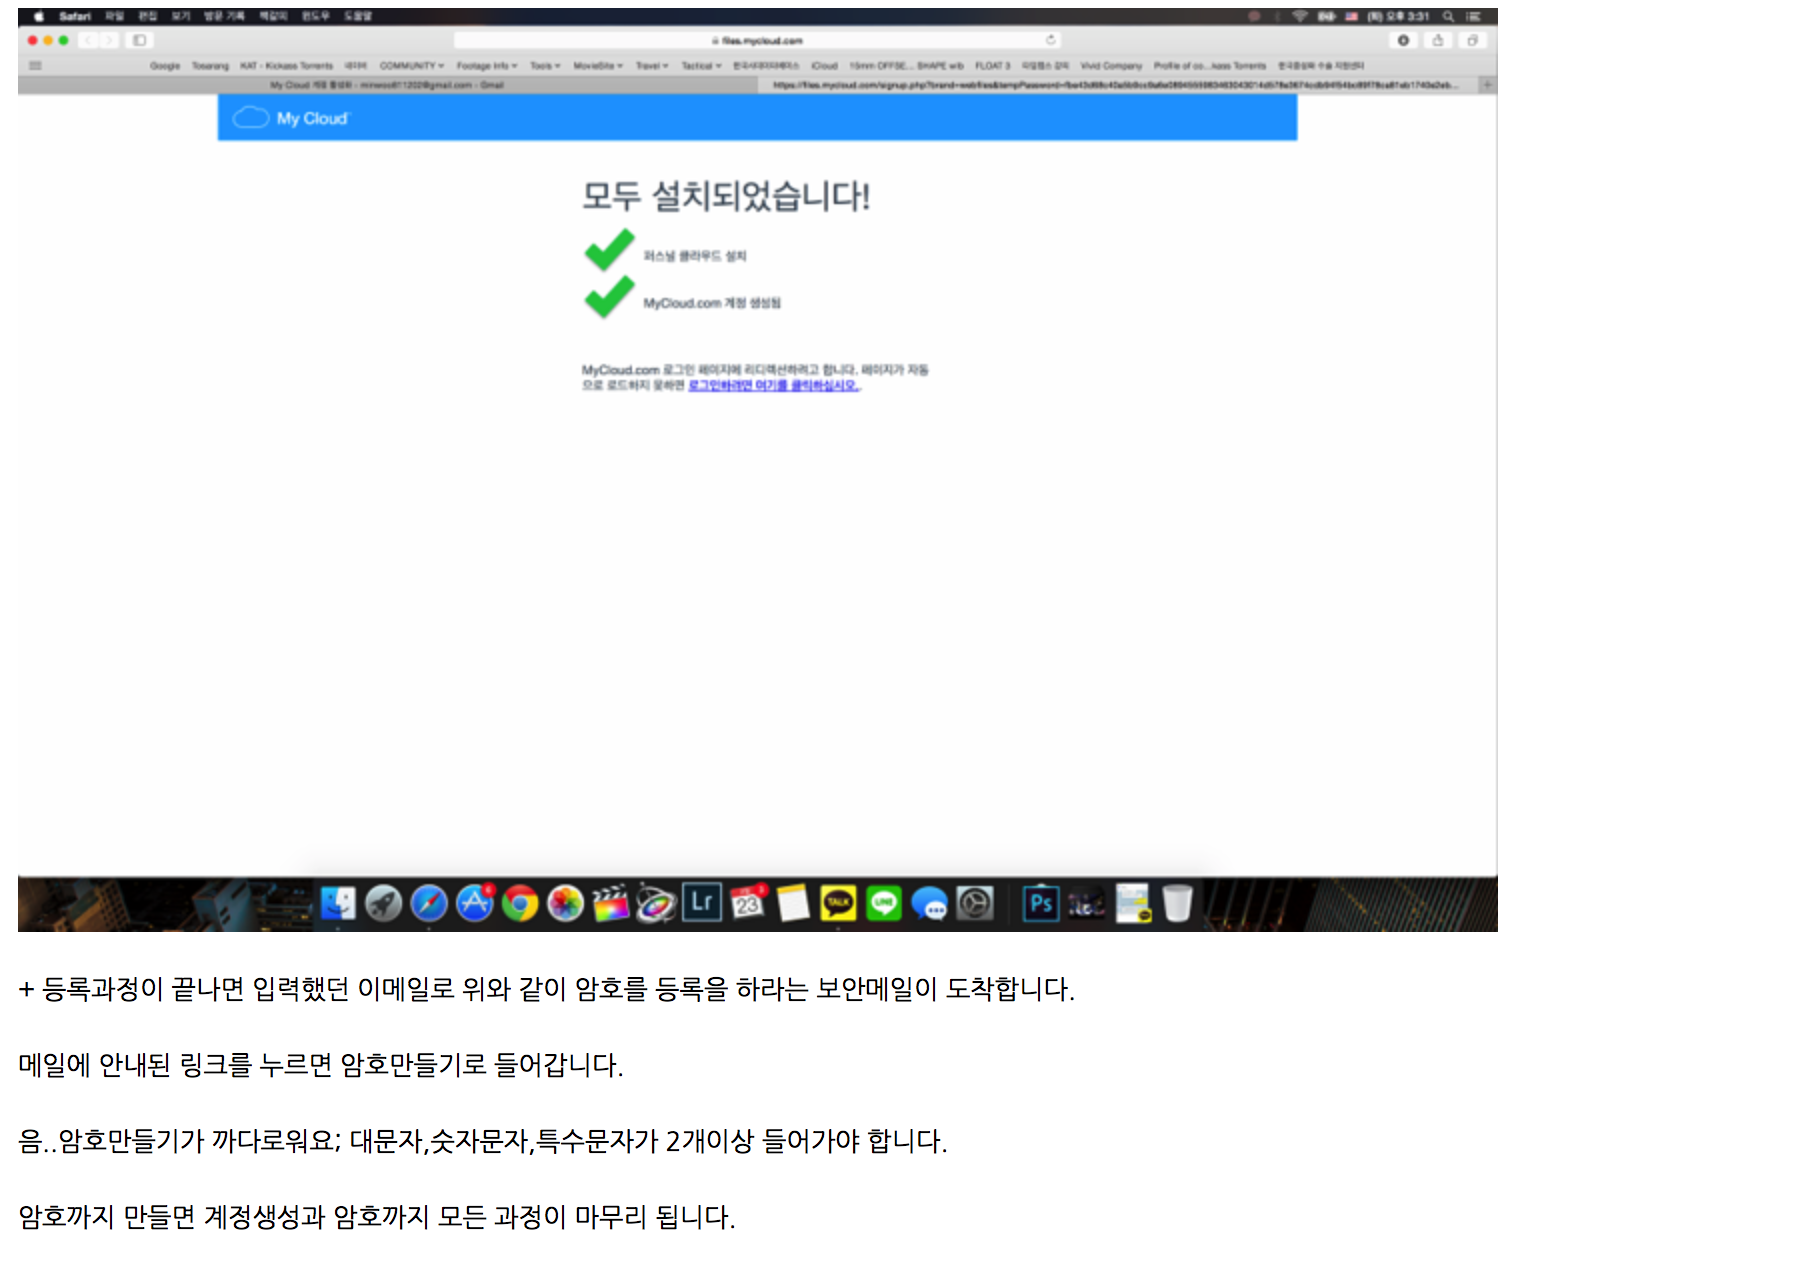Open the Notes app in dock

[793, 904]
